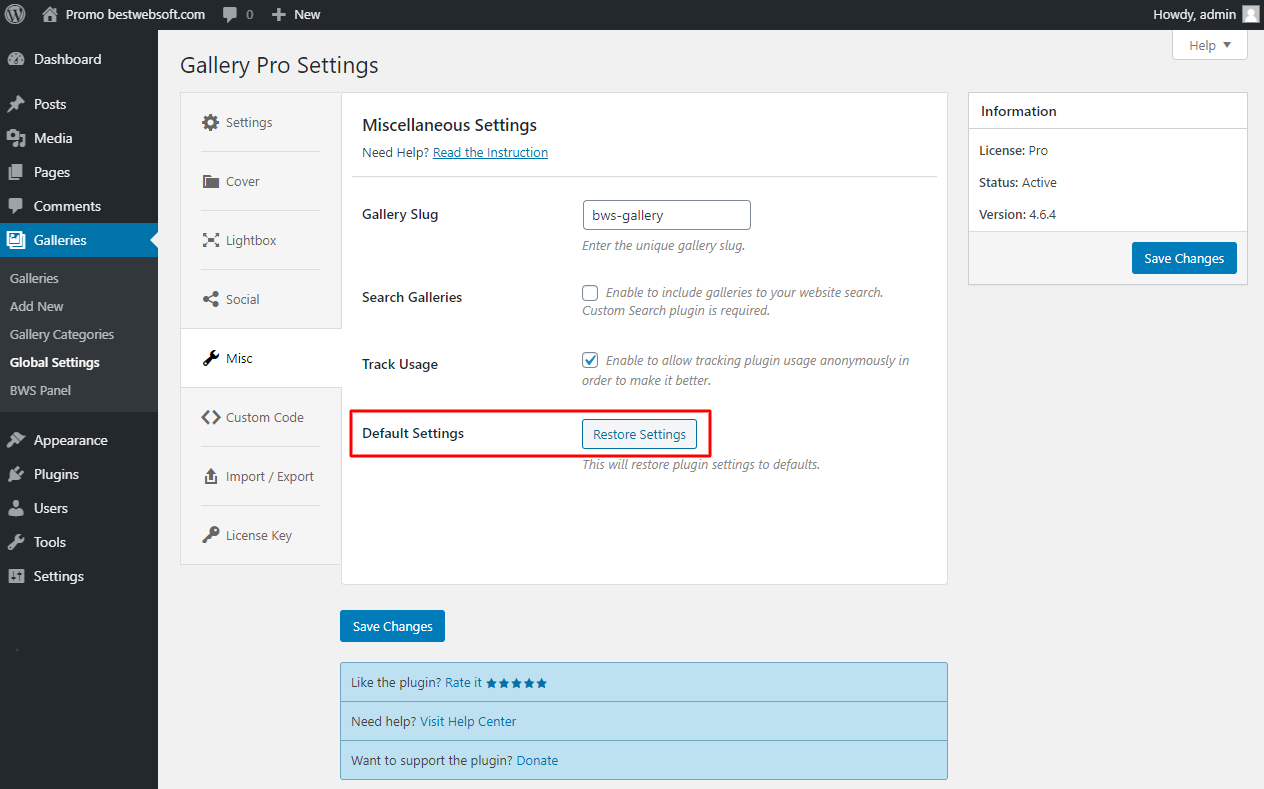
Task: Open the Social tab
Action: click(260, 299)
